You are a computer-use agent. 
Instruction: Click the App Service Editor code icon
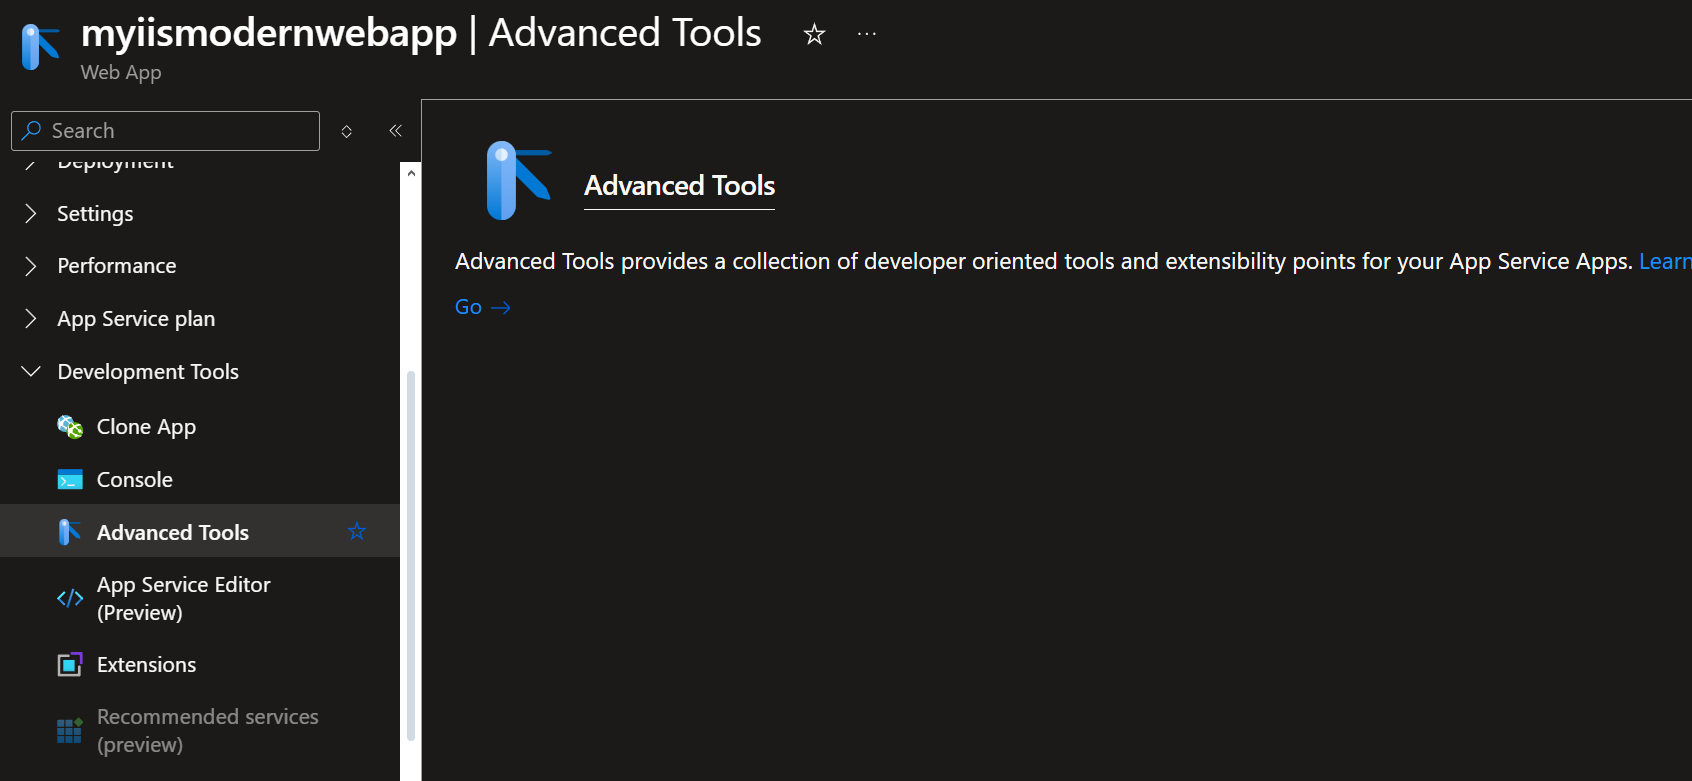pos(70,598)
